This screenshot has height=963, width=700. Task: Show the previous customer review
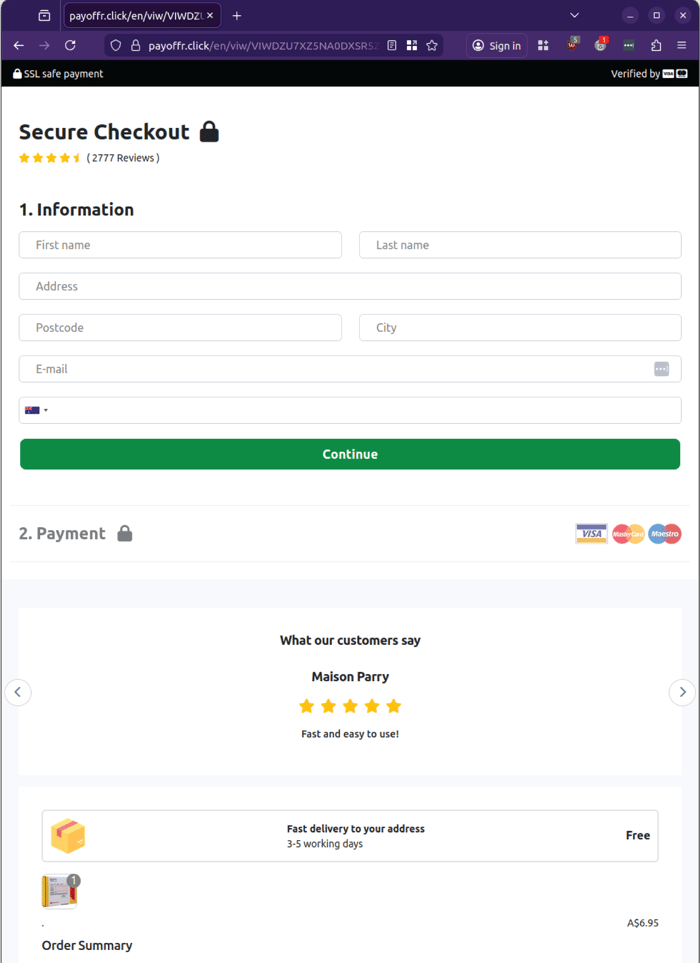tap(18, 692)
